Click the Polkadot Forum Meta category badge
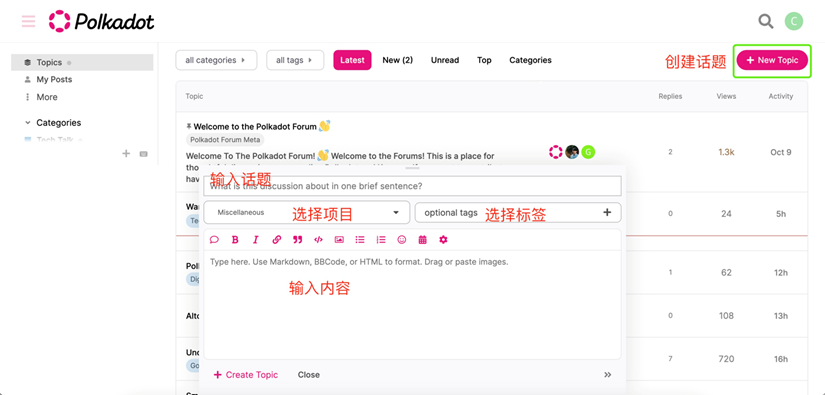Viewport: 825px width, 395px height. coord(225,140)
